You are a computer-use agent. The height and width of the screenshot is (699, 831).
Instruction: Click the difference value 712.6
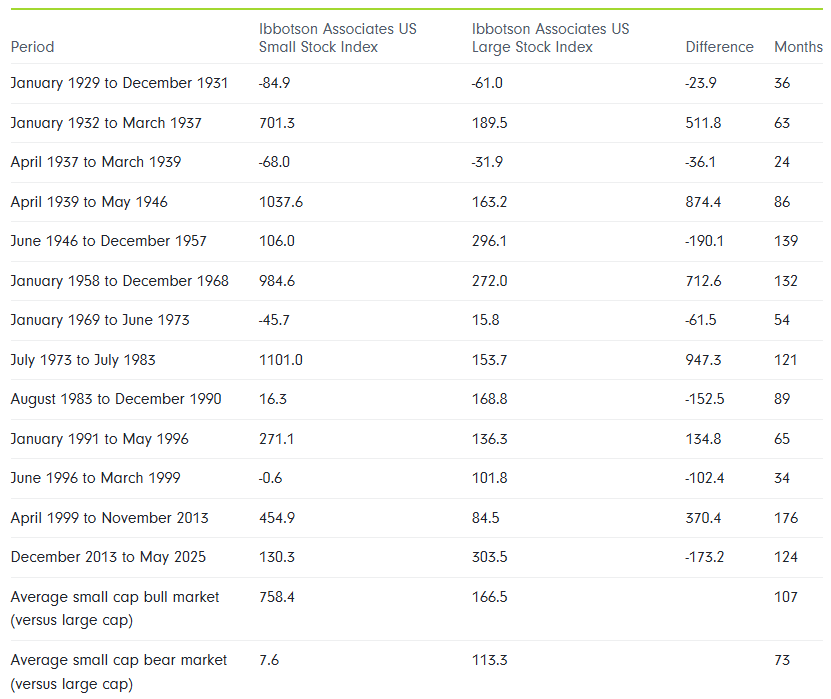coord(705,281)
